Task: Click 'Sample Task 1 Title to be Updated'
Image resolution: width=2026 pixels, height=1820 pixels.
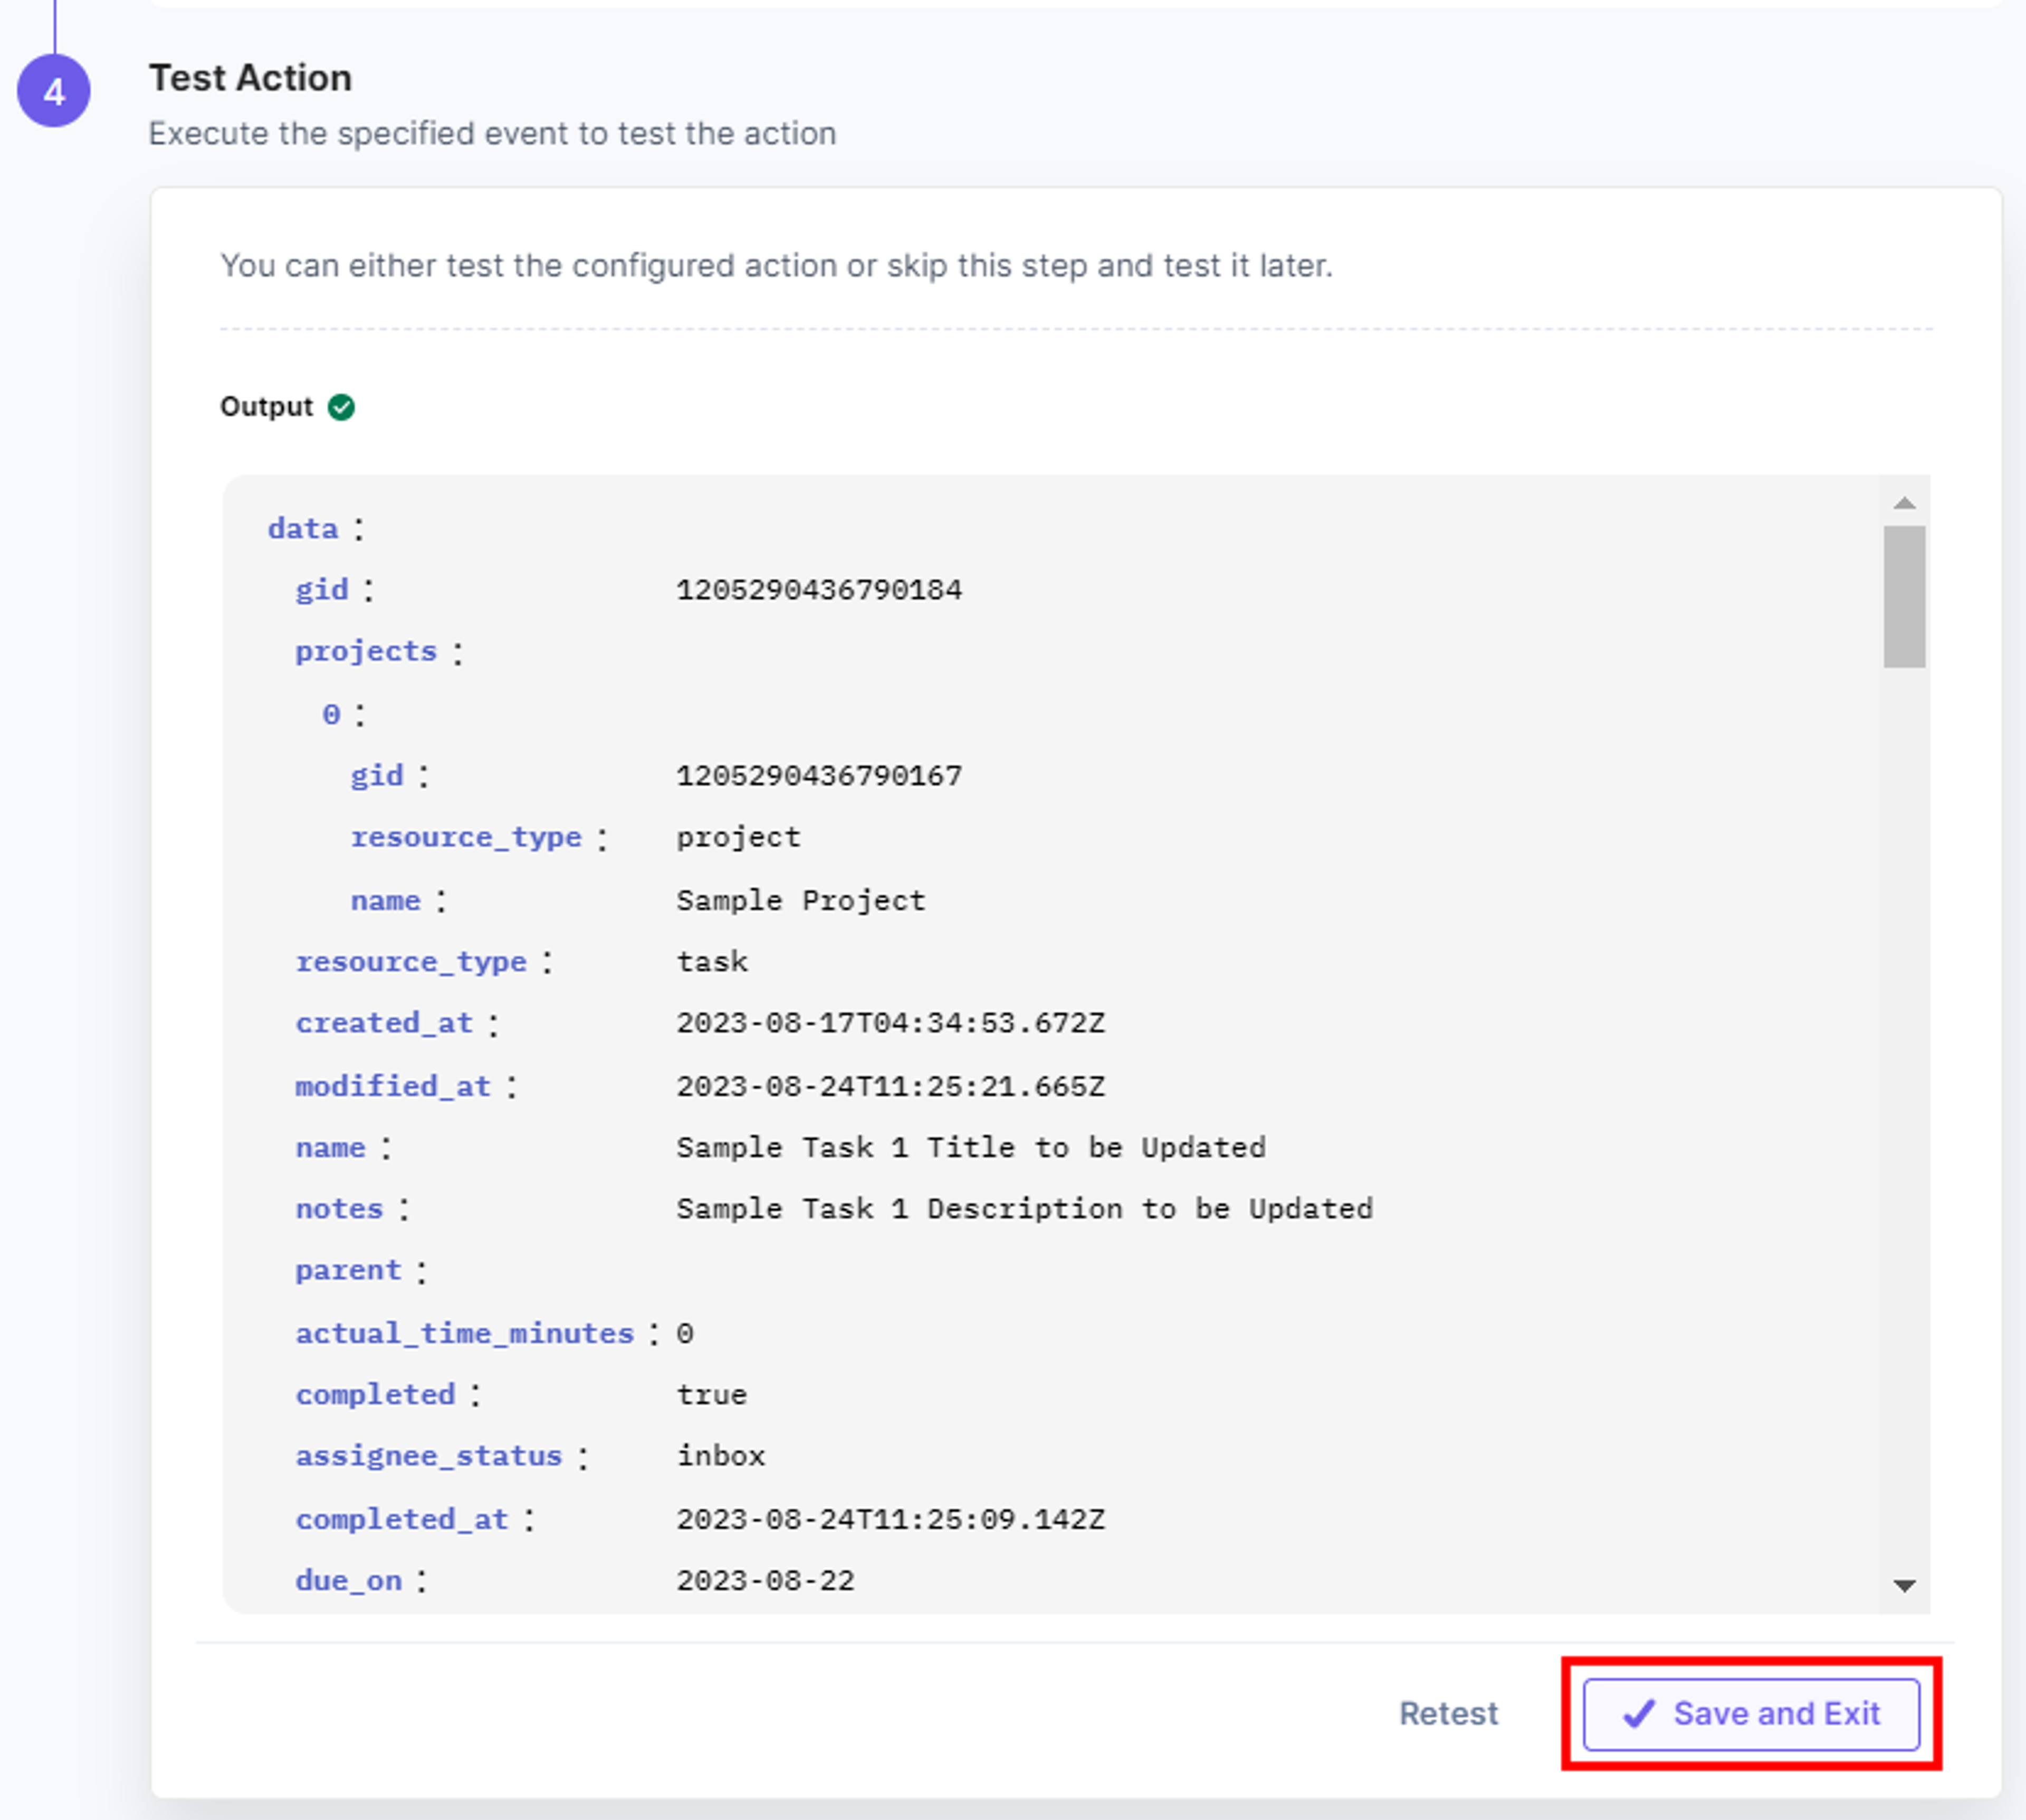Action: [x=971, y=1147]
